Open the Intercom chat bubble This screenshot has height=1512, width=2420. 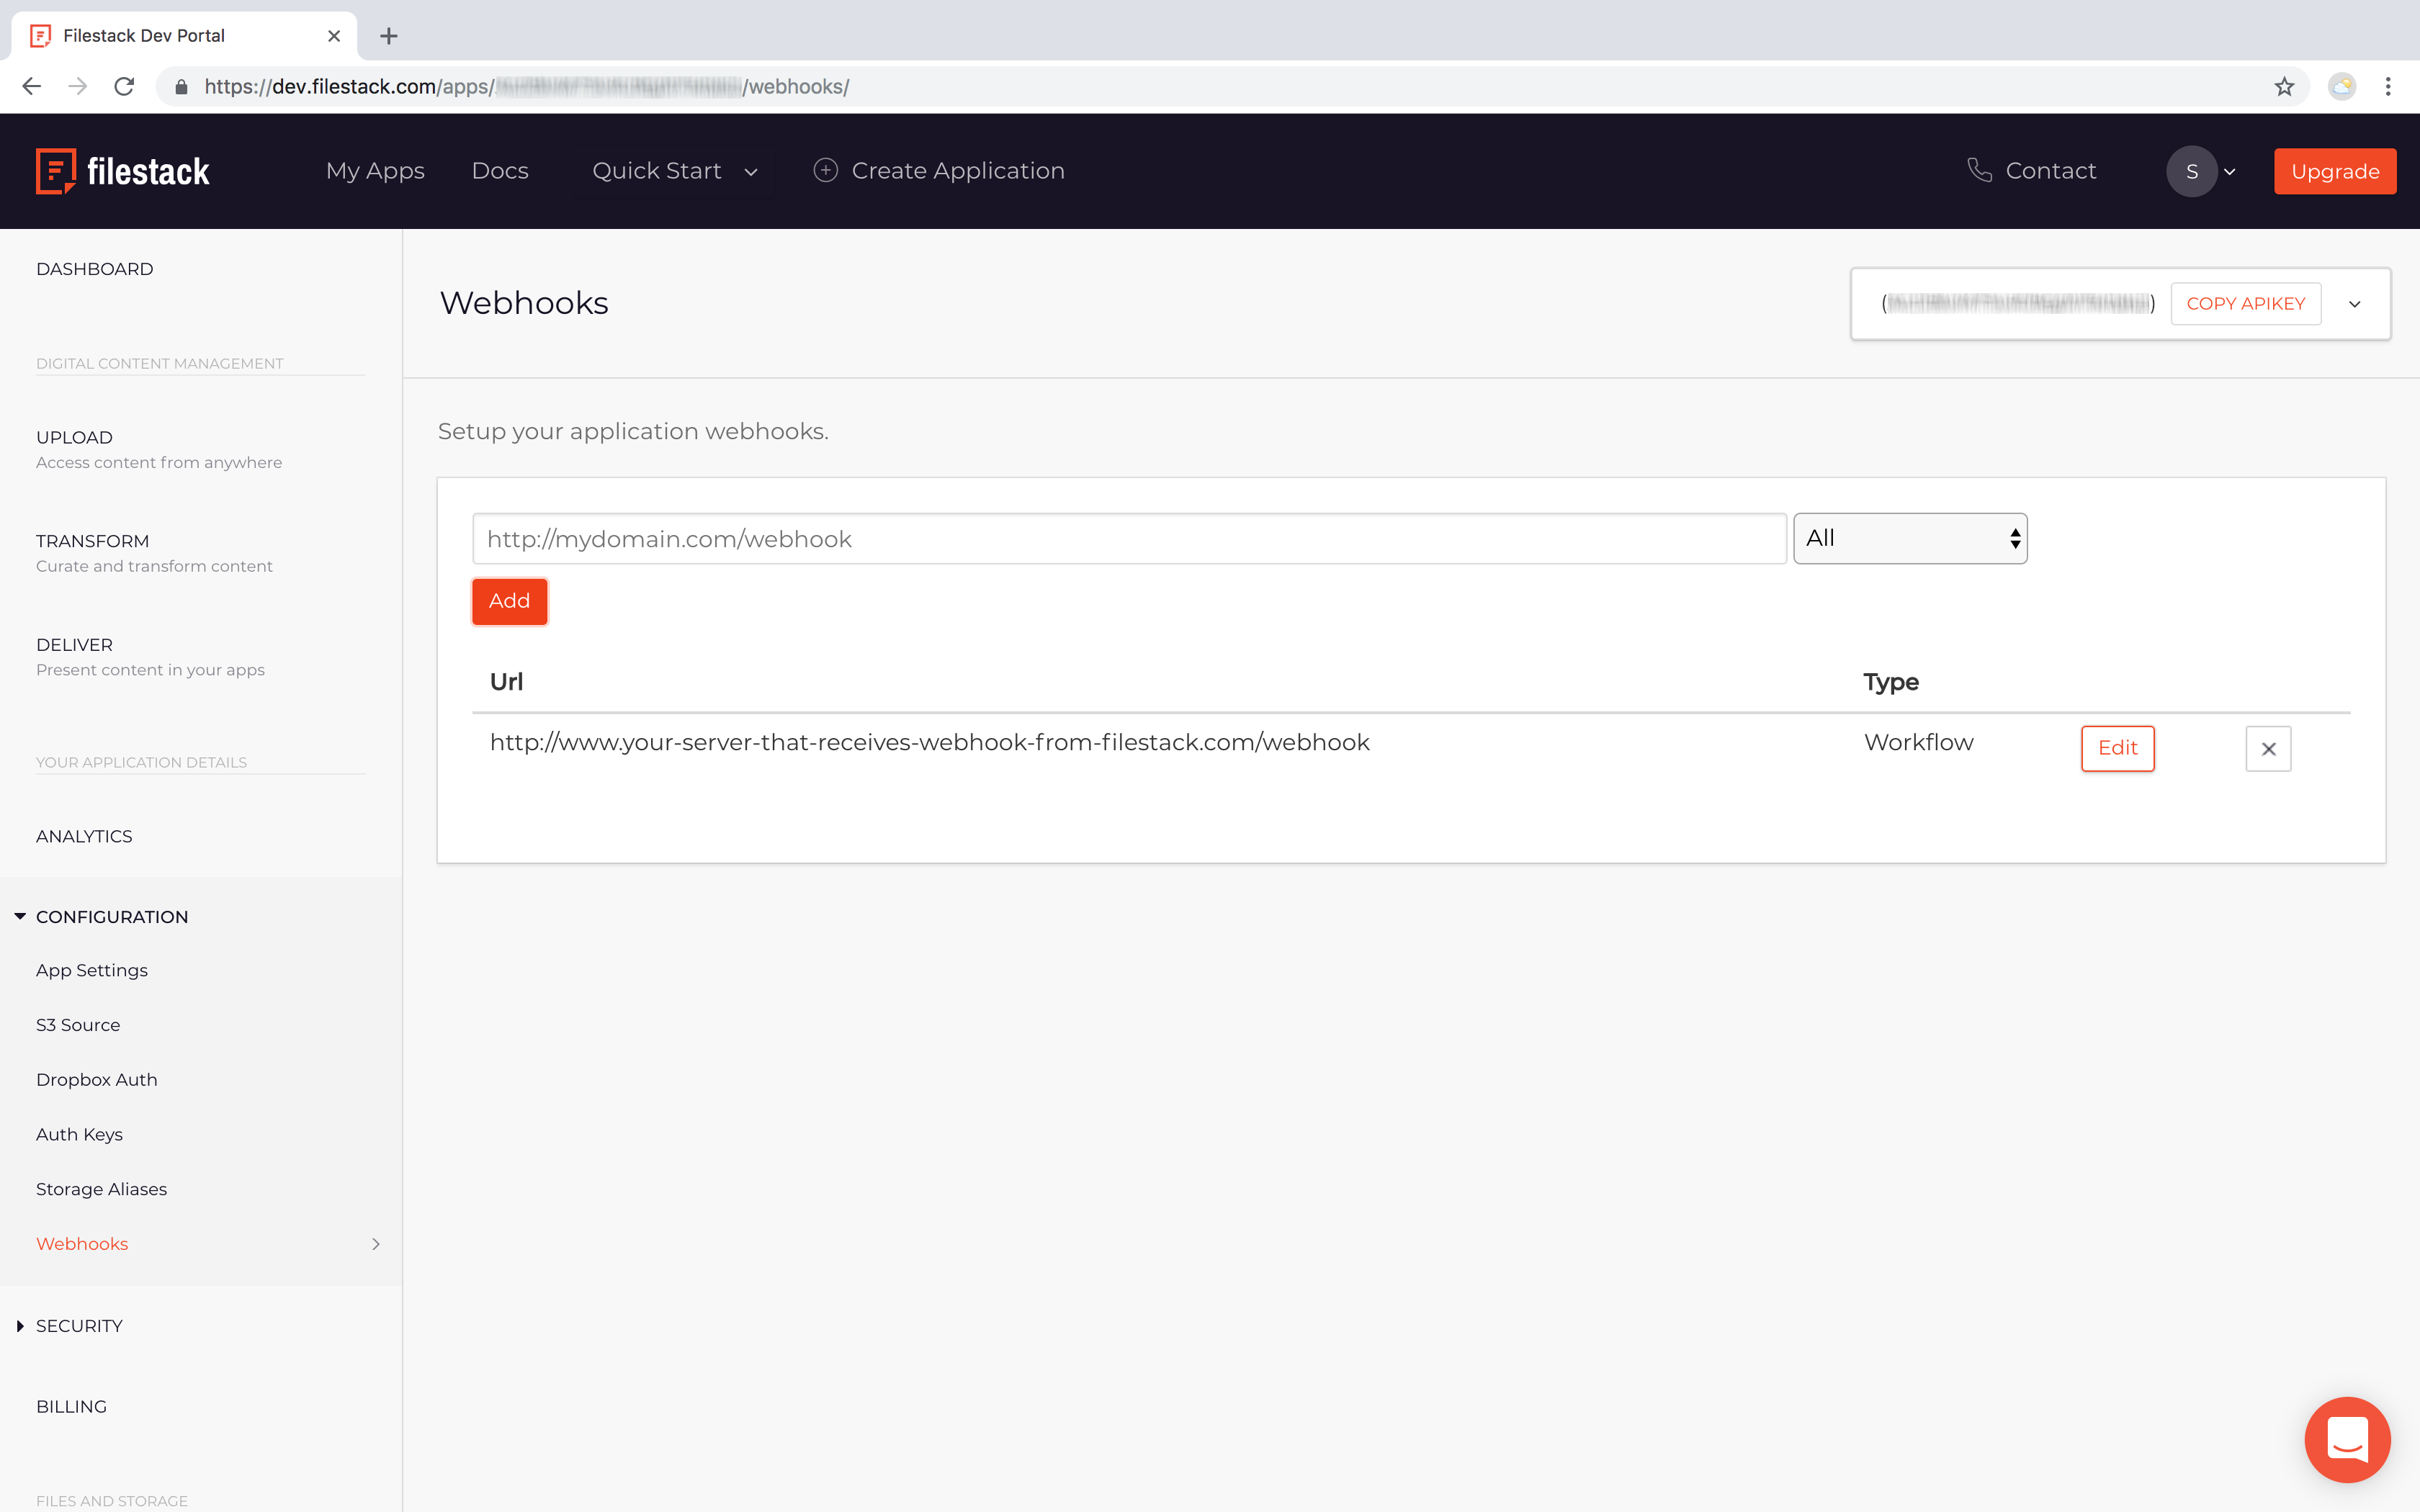click(x=2347, y=1439)
